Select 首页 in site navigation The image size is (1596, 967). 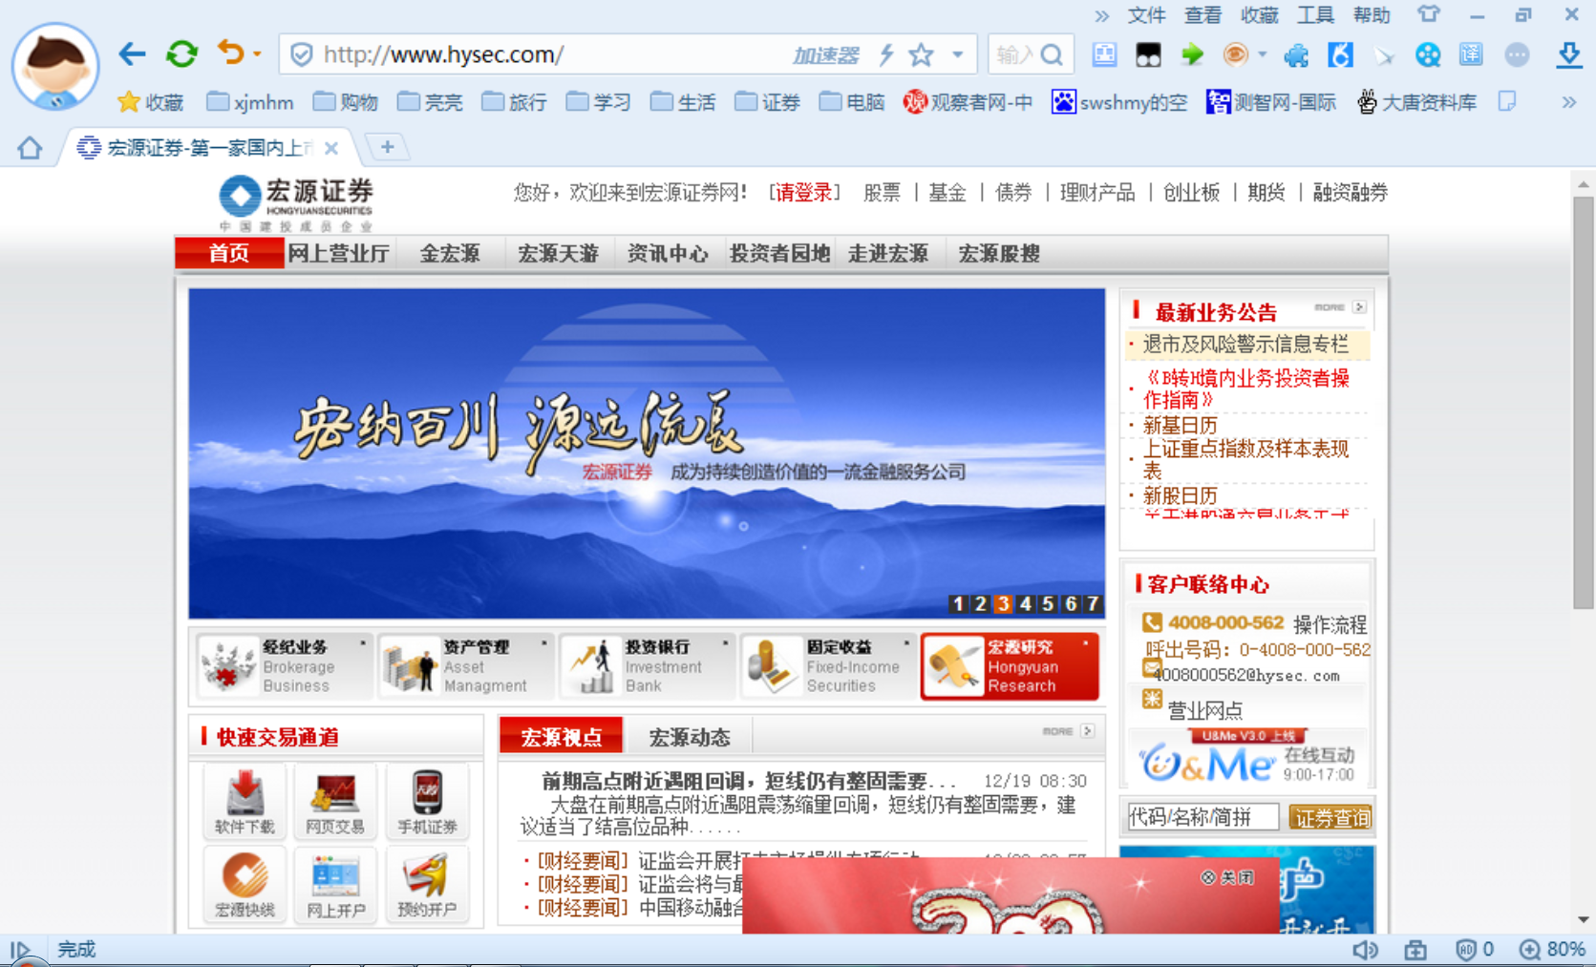[229, 254]
